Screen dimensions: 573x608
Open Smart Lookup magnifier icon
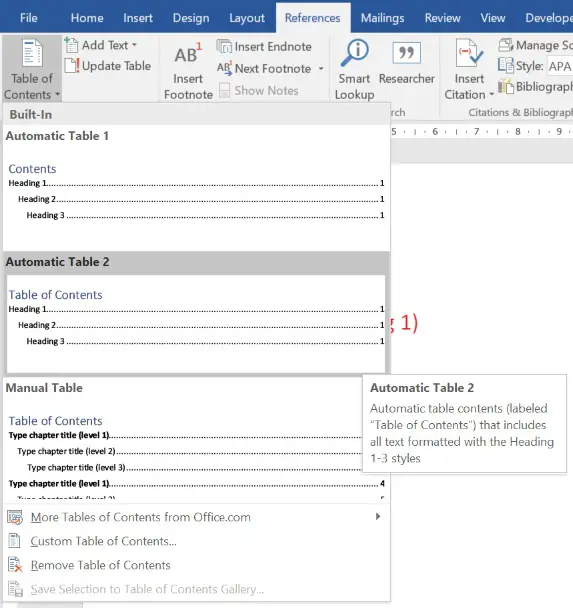pos(354,53)
